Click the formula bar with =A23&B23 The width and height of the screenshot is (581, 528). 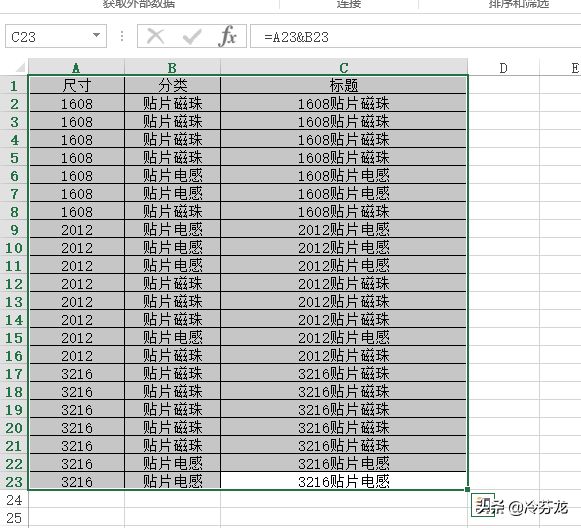pyautogui.click(x=416, y=36)
